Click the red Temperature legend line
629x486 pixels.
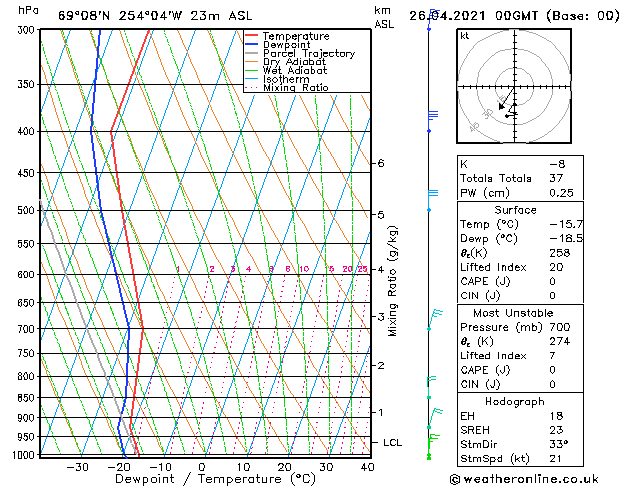tap(252, 36)
